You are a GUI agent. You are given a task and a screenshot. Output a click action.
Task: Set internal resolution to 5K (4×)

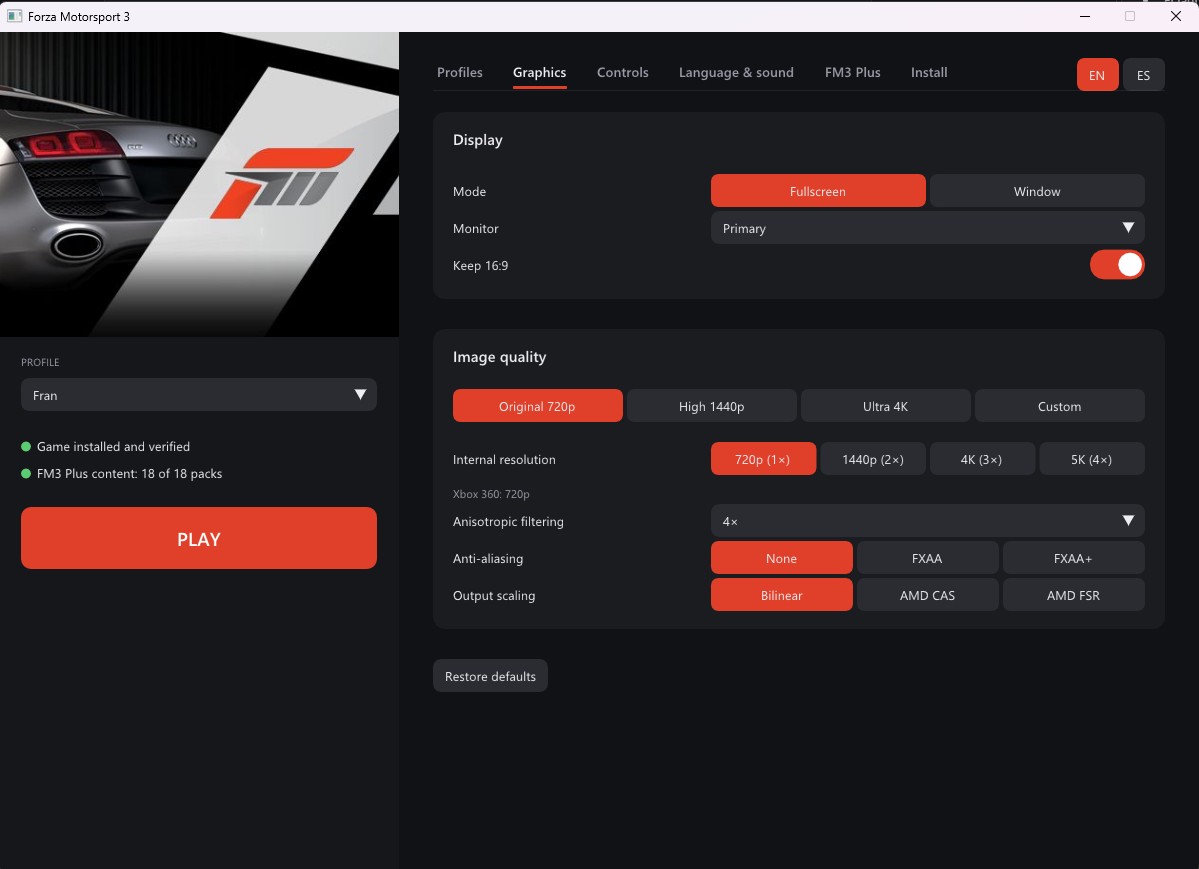(1091, 459)
